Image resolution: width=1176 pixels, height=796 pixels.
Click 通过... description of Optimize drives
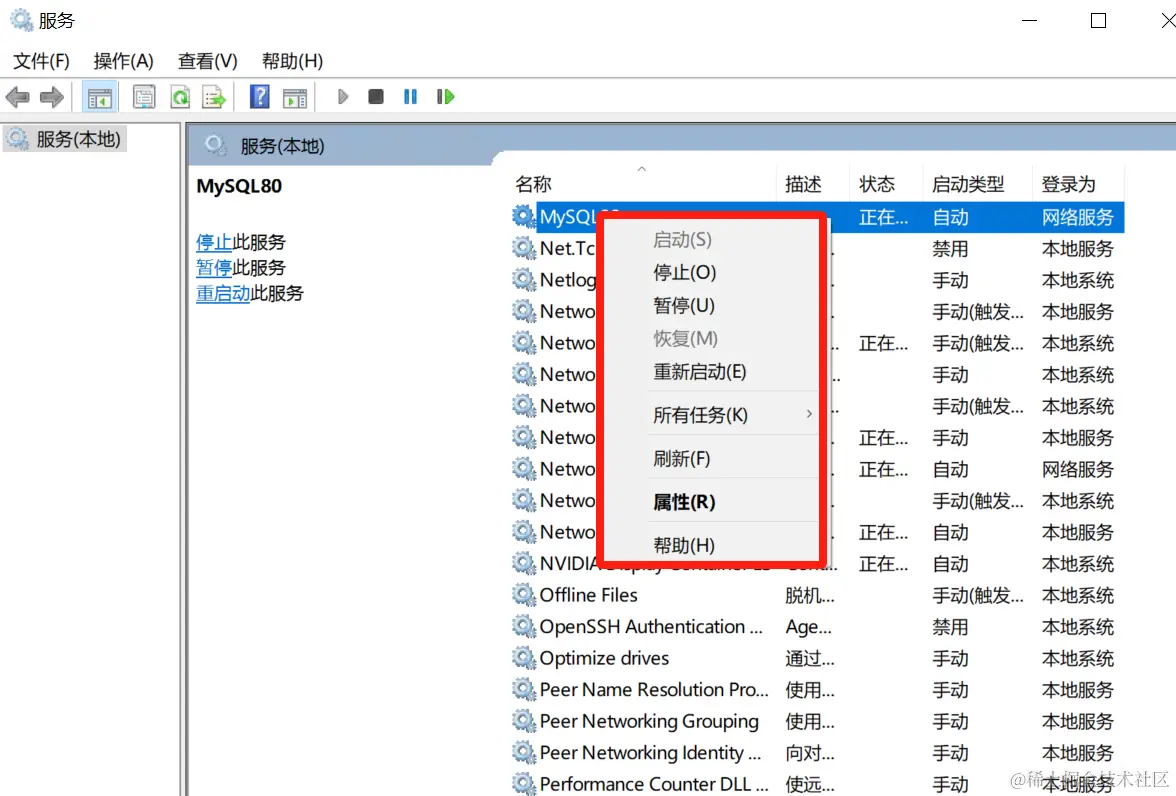pos(809,659)
